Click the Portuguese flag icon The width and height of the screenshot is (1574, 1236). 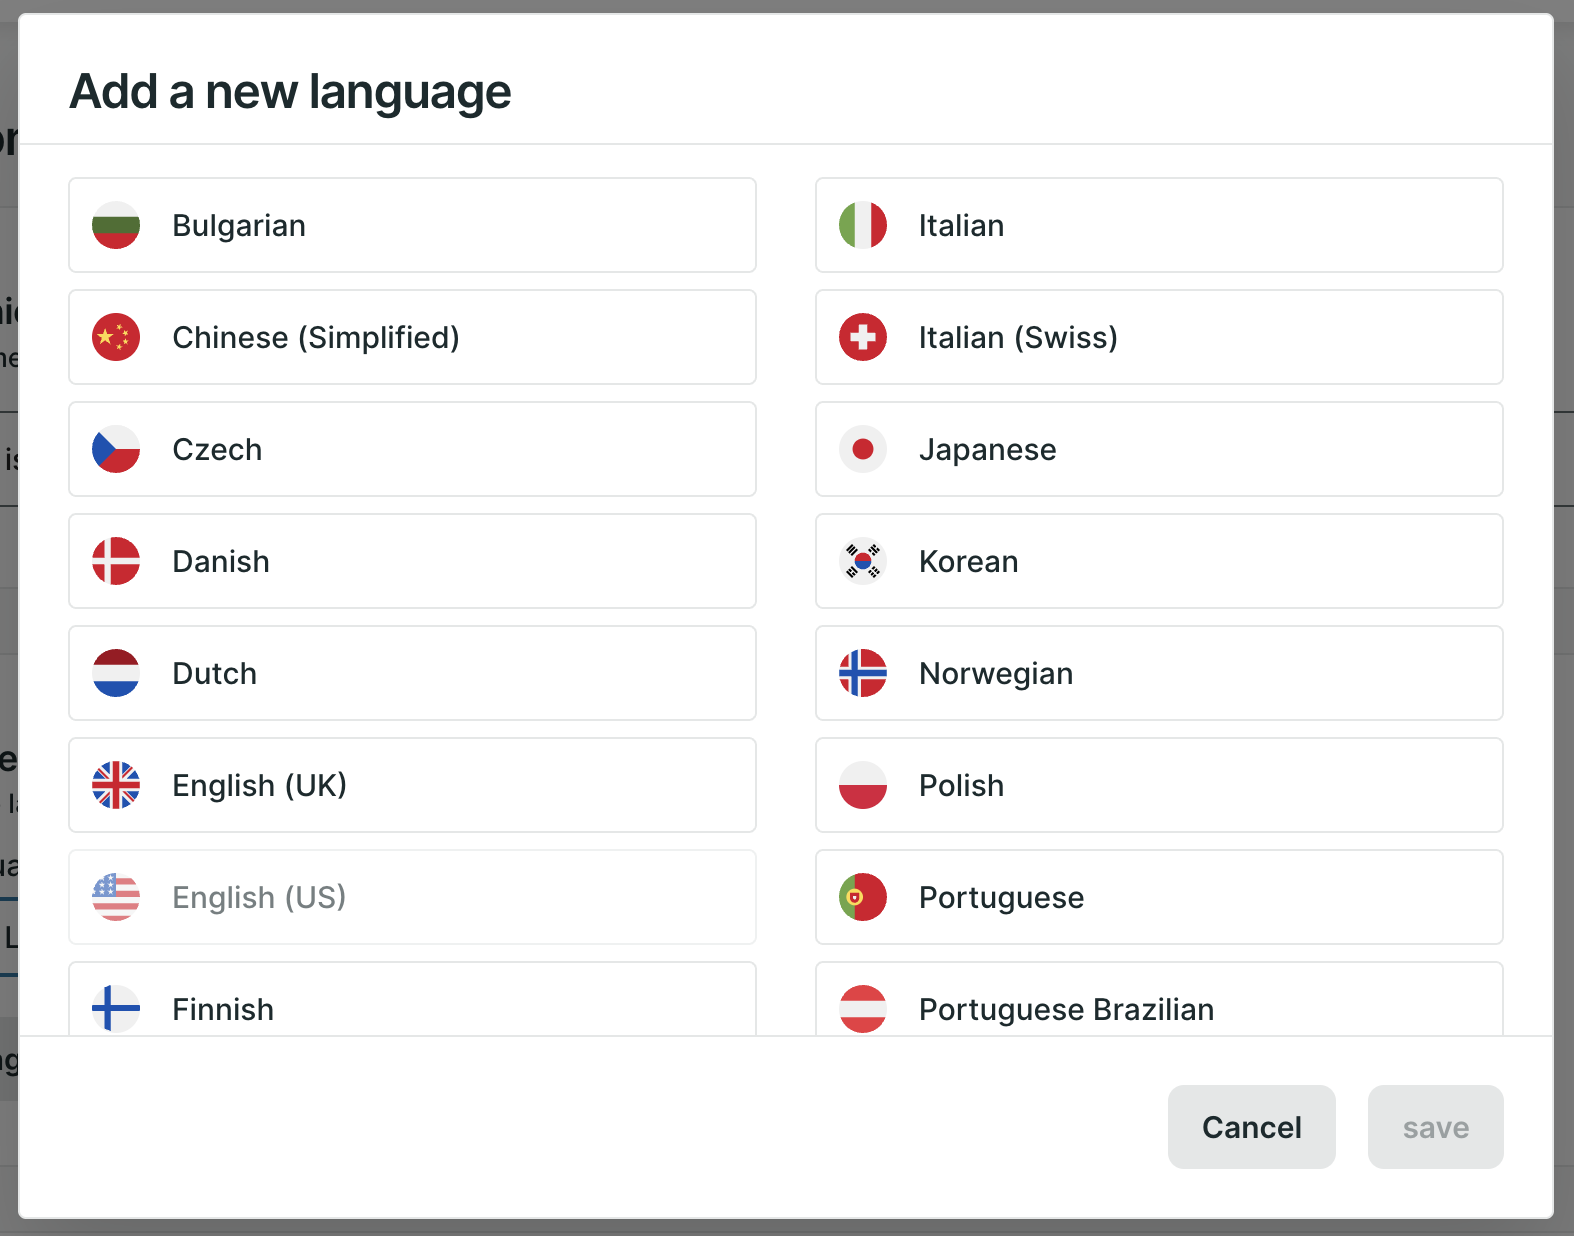pyautogui.click(x=863, y=897)
